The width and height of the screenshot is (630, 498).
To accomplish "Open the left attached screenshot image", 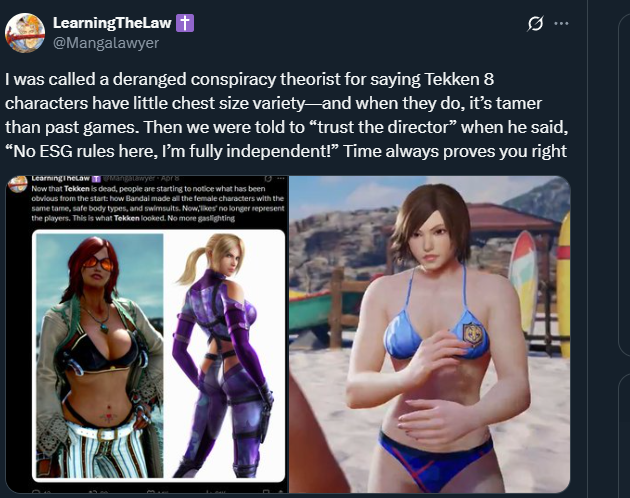I will point(147,334).
